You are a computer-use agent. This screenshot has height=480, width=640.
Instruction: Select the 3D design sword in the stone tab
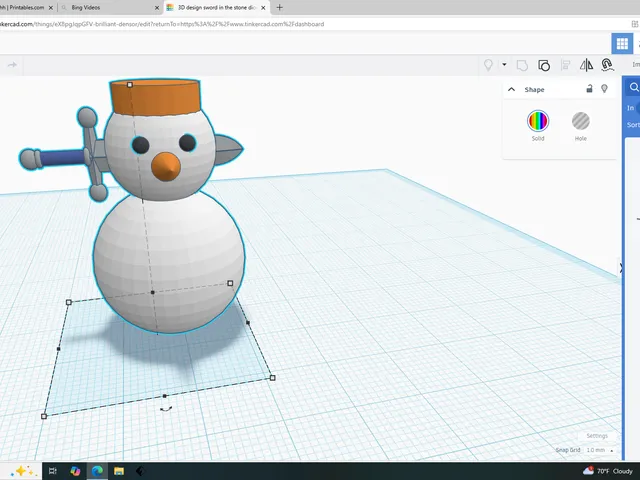click(217, 7)
